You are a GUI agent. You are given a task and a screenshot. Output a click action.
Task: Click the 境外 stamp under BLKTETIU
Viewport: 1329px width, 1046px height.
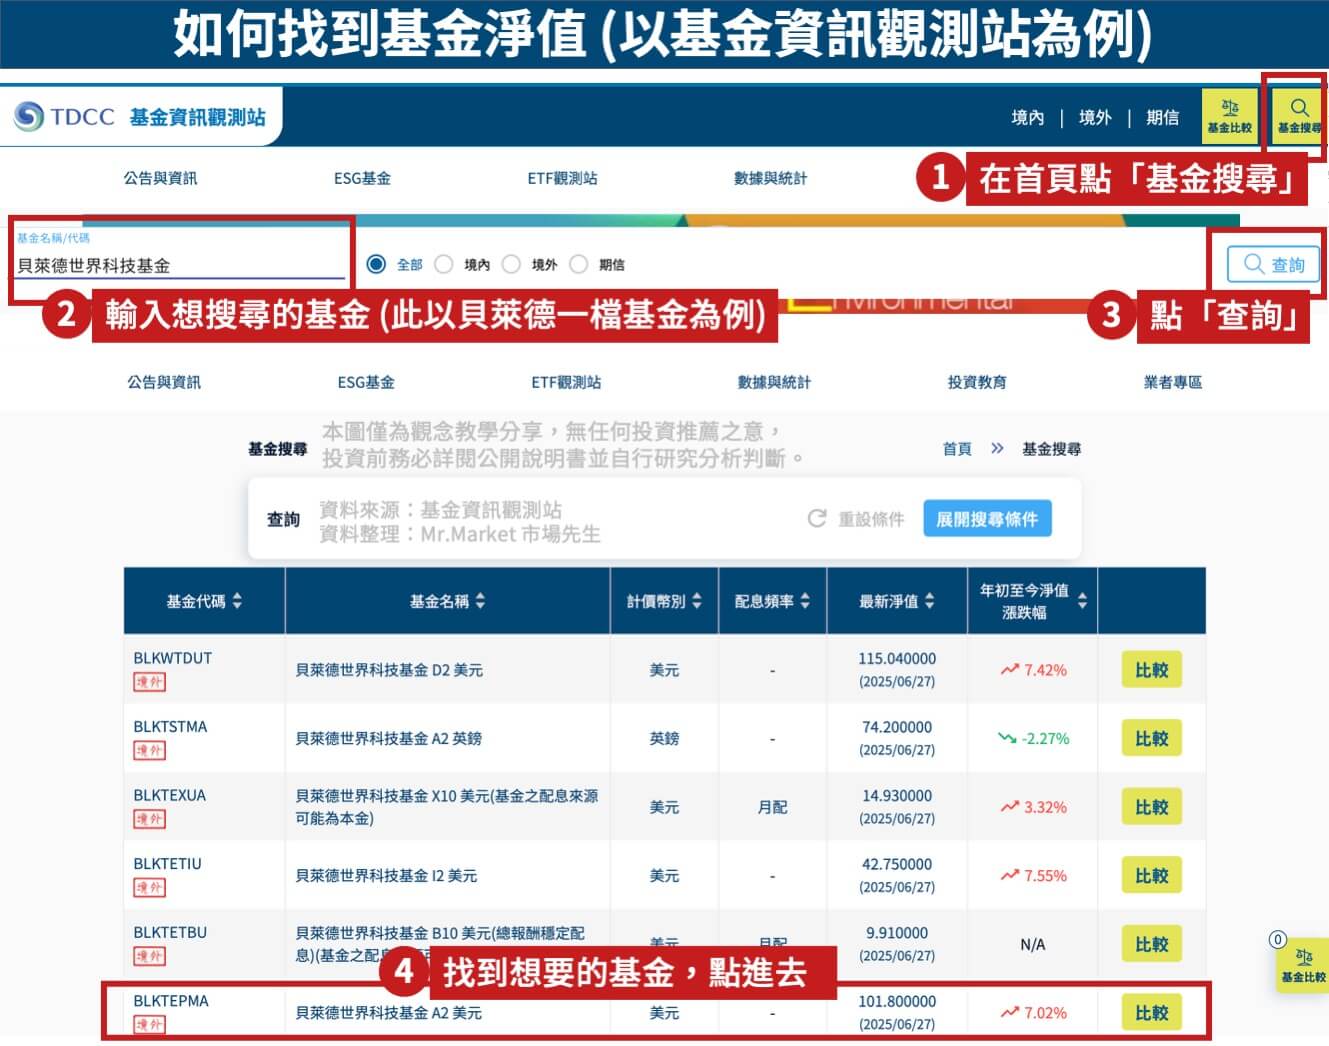[149, 887]
